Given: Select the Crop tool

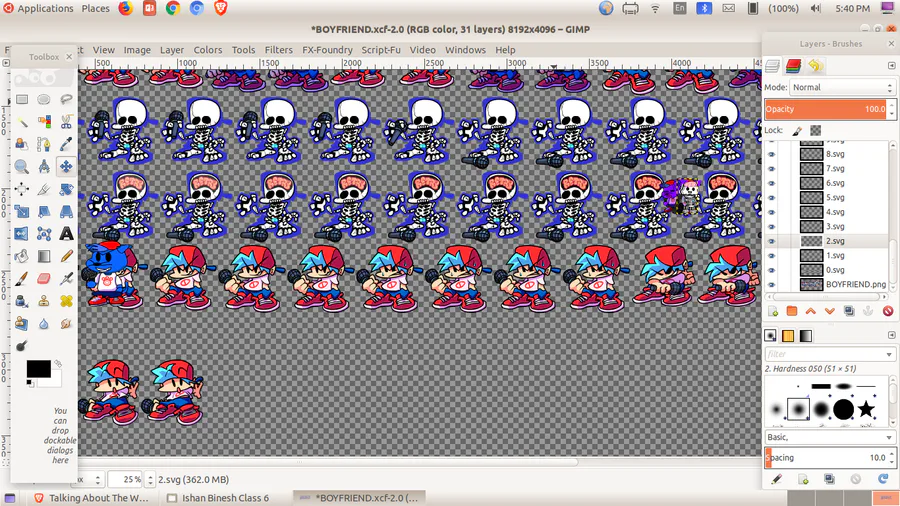Looking at the screenshot, I should 44,189.
